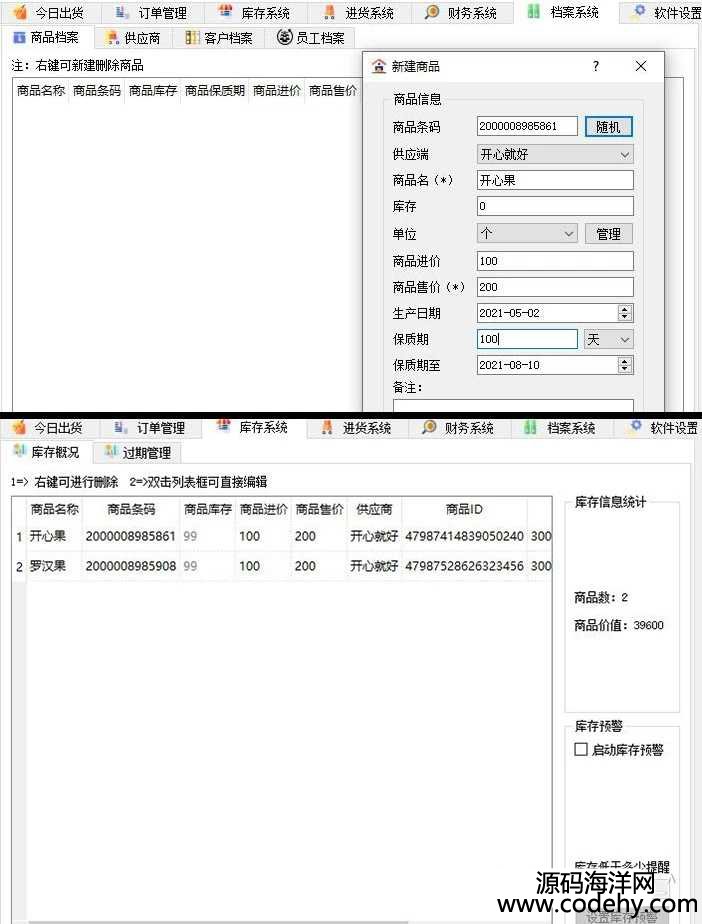Click the 客户档案 tab icon
The height and width of the screenshot is (924, 702).
coord(192,38)
